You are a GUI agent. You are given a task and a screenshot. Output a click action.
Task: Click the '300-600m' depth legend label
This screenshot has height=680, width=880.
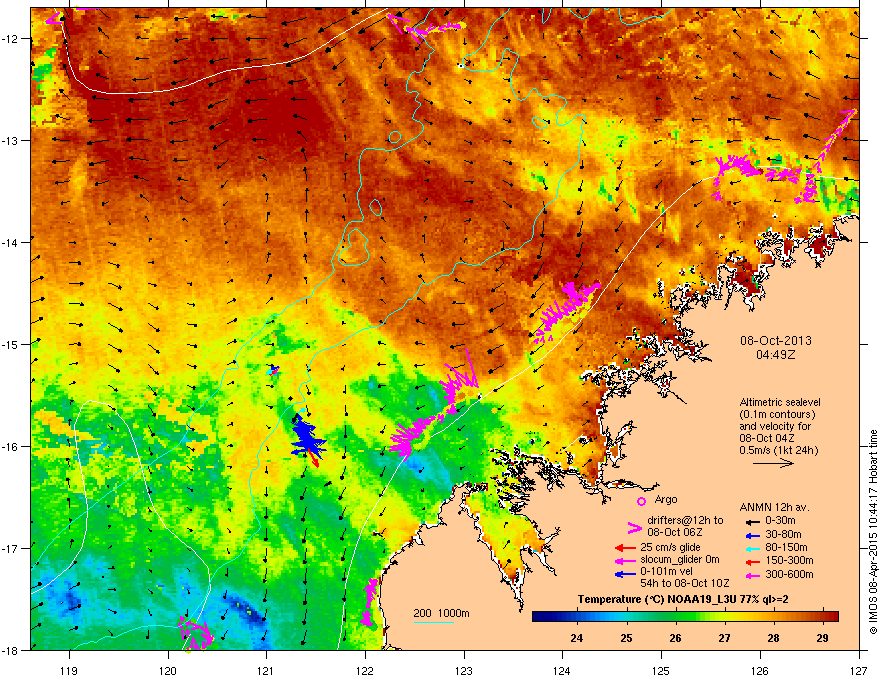(789, 574)
